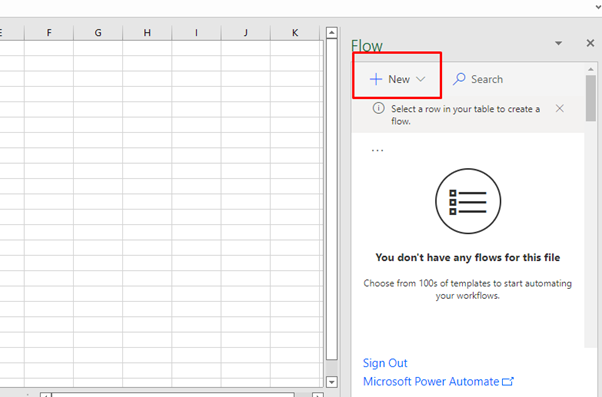The width and height of the screenshot is (602, 397).
Task: Open the New flow dropdown
Action: tap(397, 79)
